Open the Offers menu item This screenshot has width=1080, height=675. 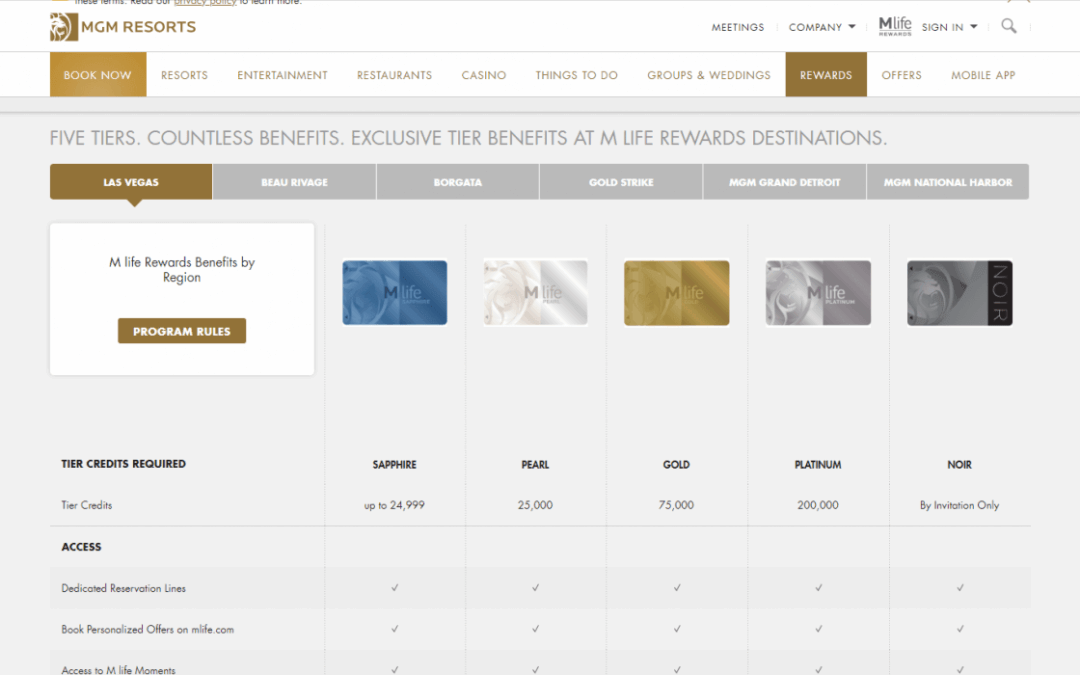[901, 75]
